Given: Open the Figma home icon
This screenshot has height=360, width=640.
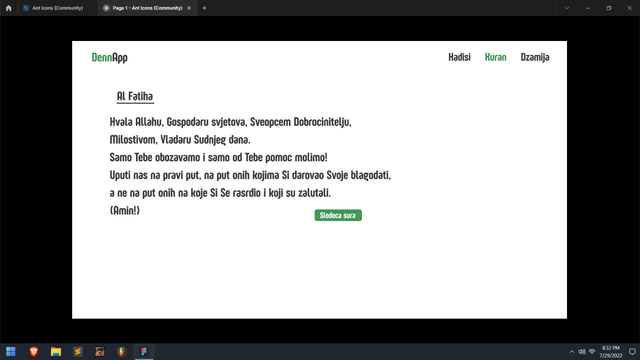Looking at the screenshot, I should [x=9, y=8].
